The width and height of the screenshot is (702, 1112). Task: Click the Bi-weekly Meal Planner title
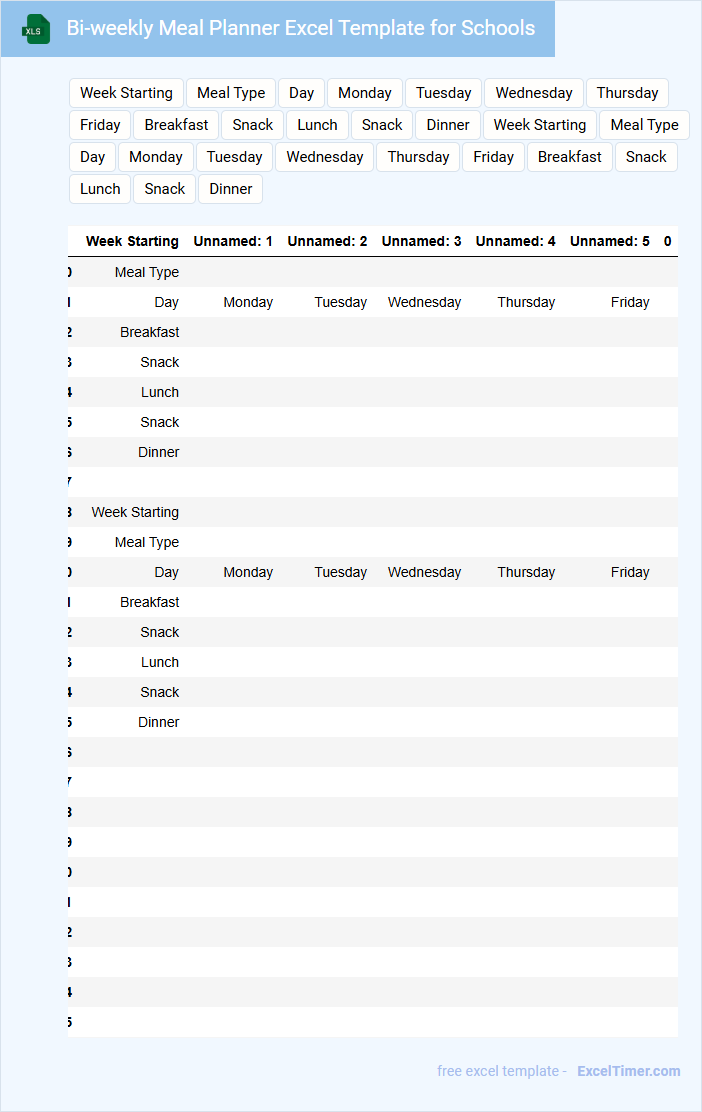pyautogui.click(x=301, y=28)
